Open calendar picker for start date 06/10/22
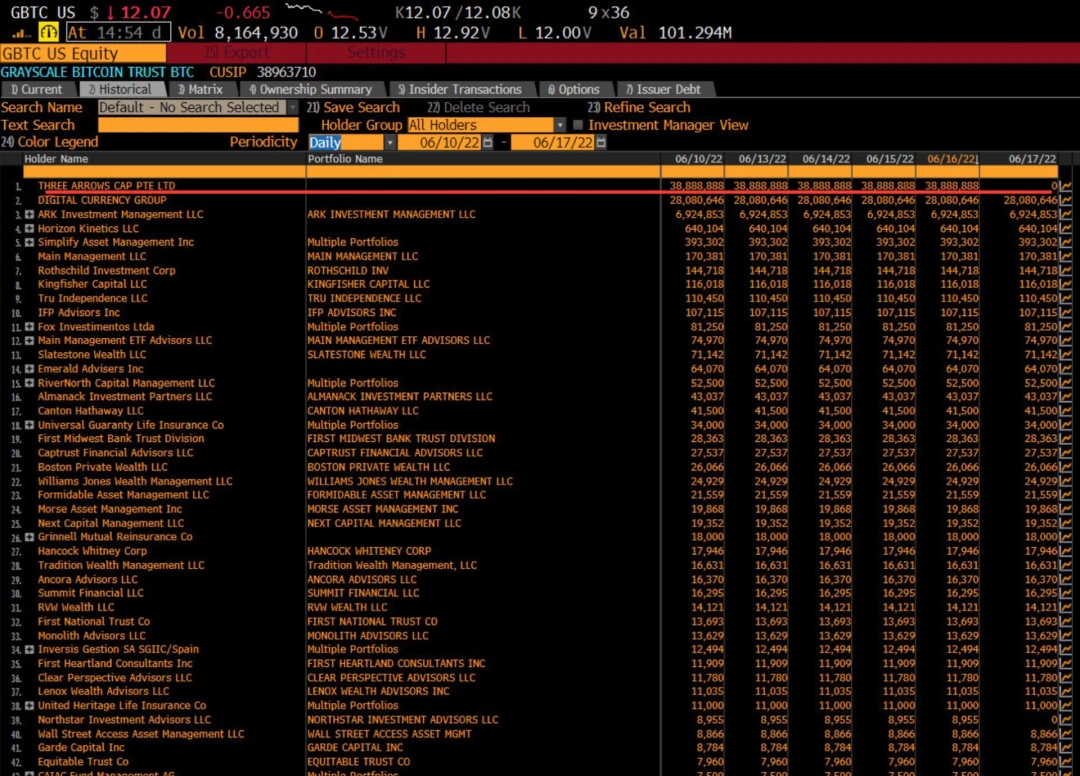 pyautogui.click(x=488, y=143)
